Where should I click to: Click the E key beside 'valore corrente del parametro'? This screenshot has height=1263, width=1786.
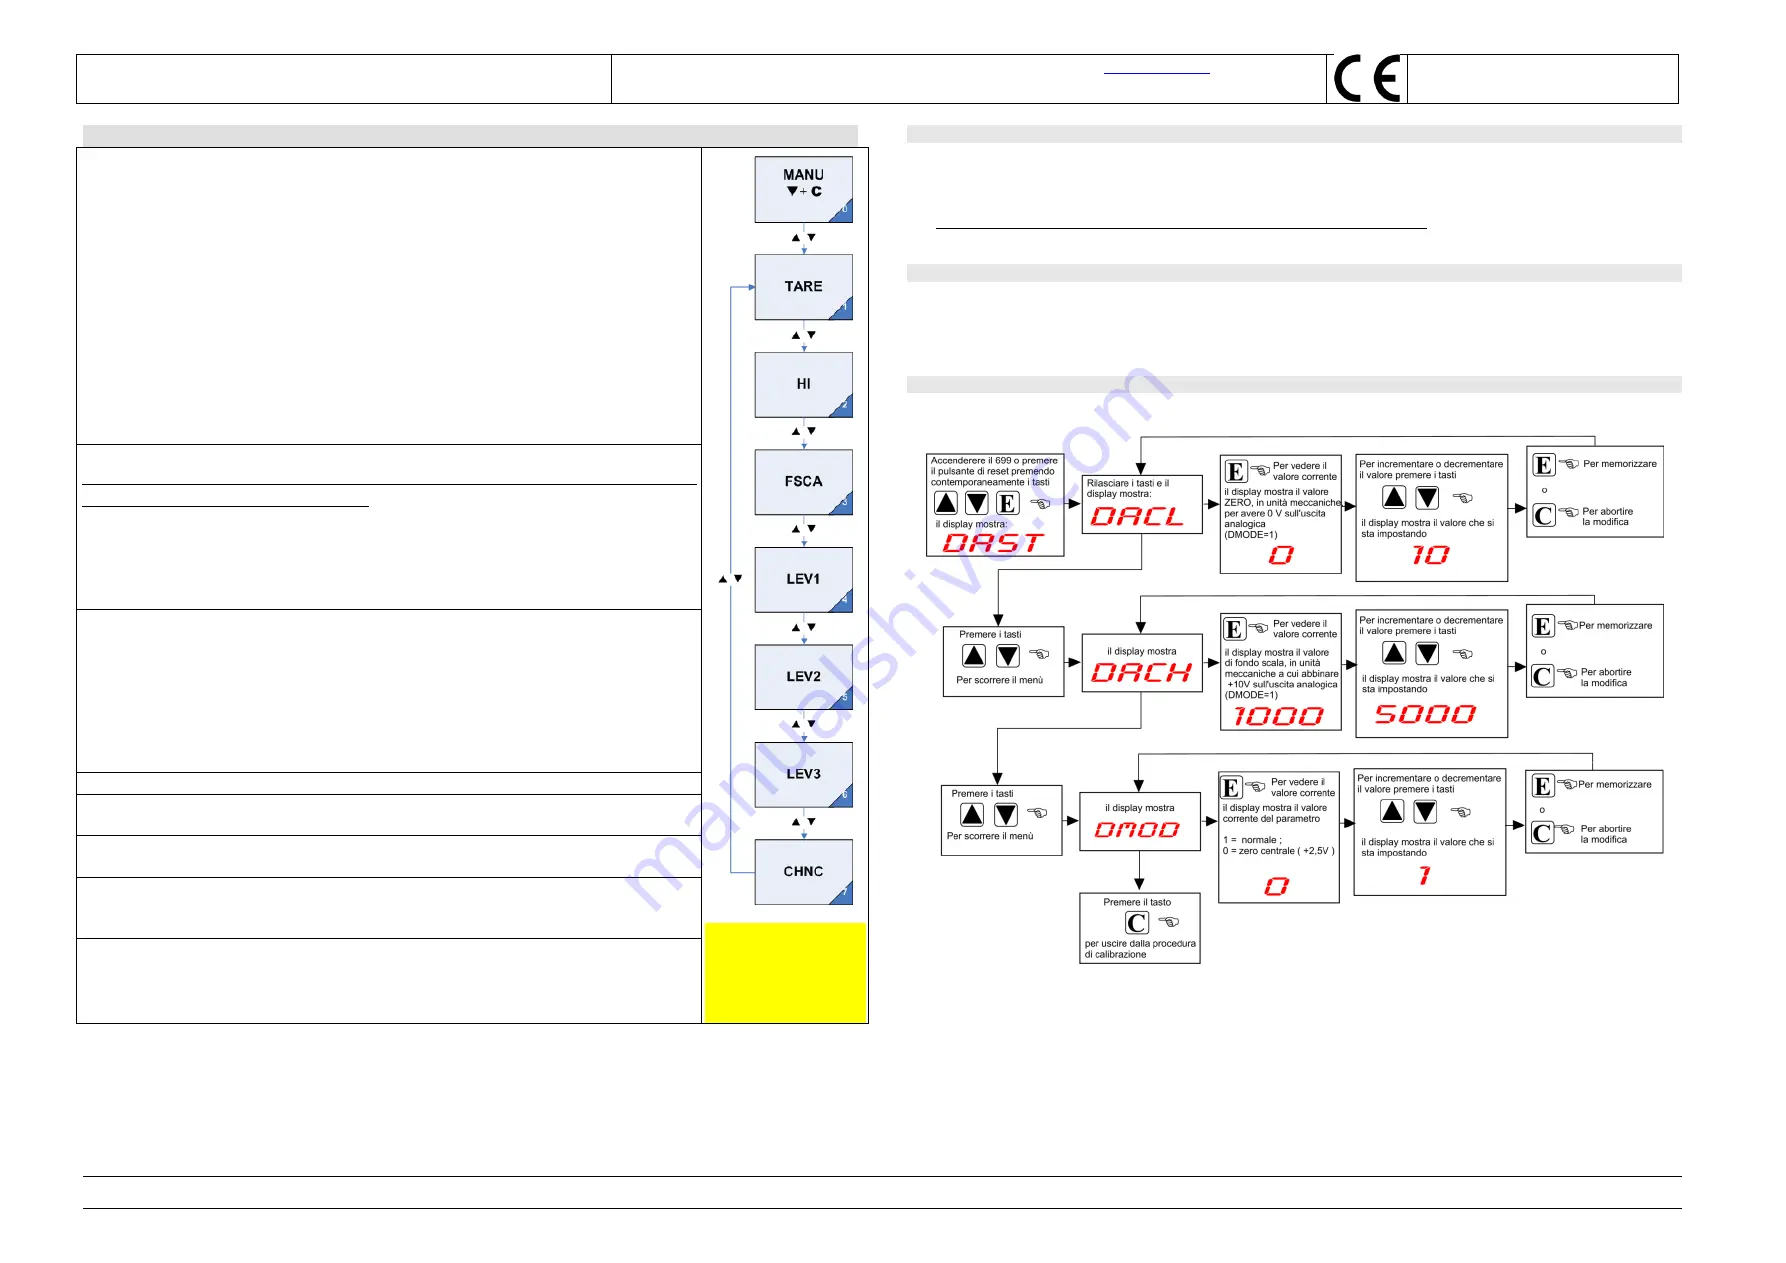(x=1232, y=788)
